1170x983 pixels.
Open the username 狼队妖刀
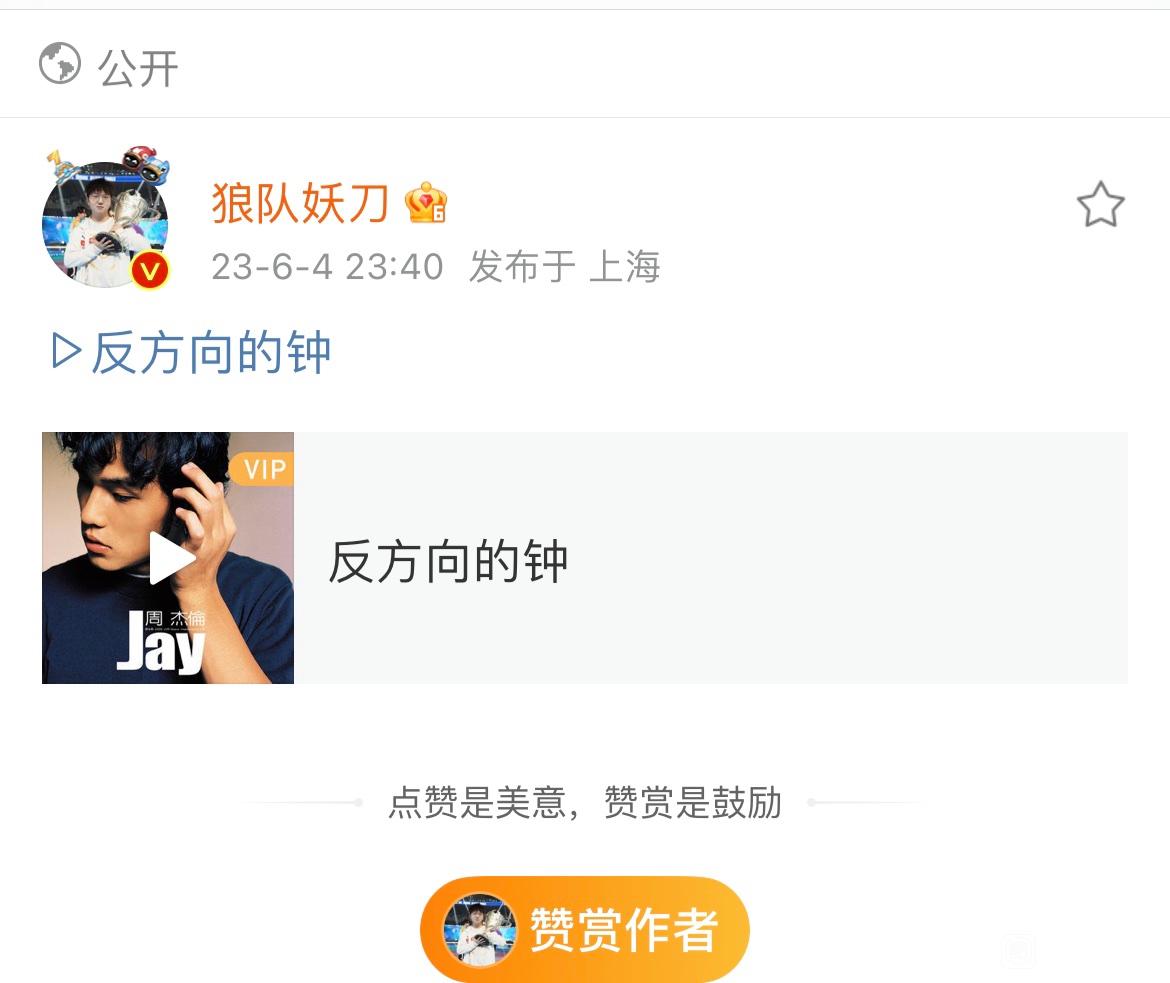(300, 203)
